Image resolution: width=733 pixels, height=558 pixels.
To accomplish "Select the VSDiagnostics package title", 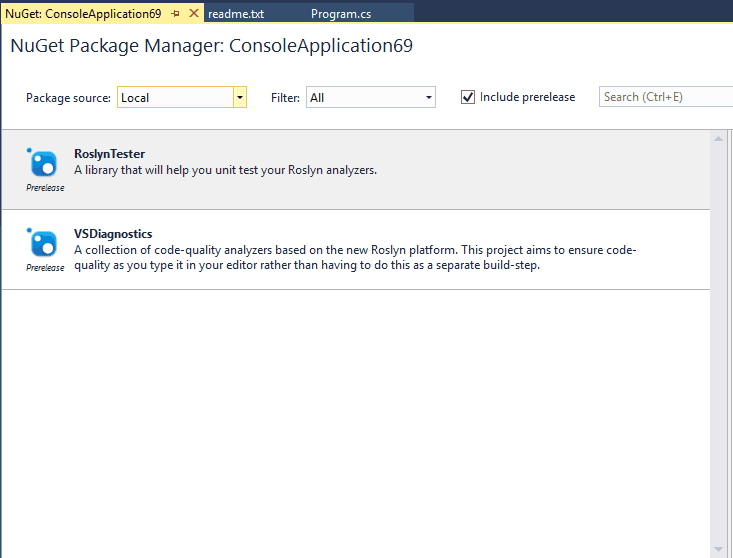I will pyautogui.click(x=113, y=234).
